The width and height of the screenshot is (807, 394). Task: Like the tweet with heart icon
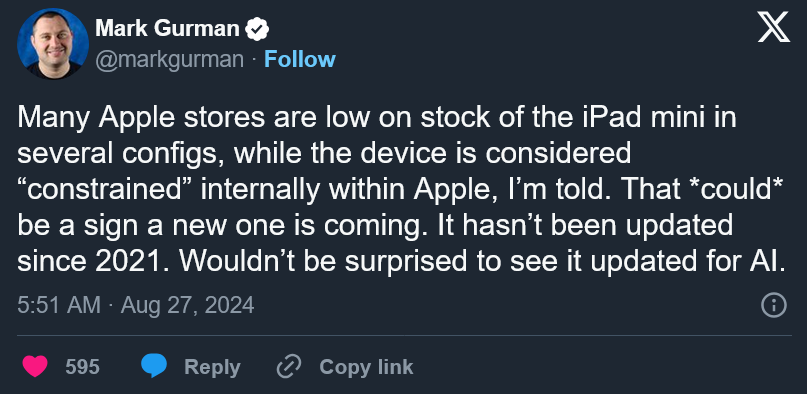[x=35, y=367]
